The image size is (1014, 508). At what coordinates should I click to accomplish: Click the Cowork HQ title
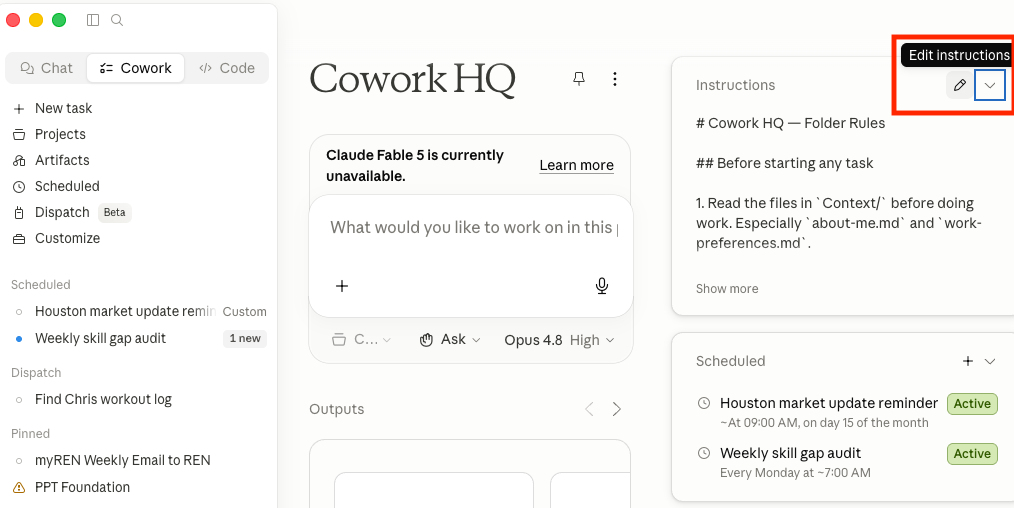[413, 79]
